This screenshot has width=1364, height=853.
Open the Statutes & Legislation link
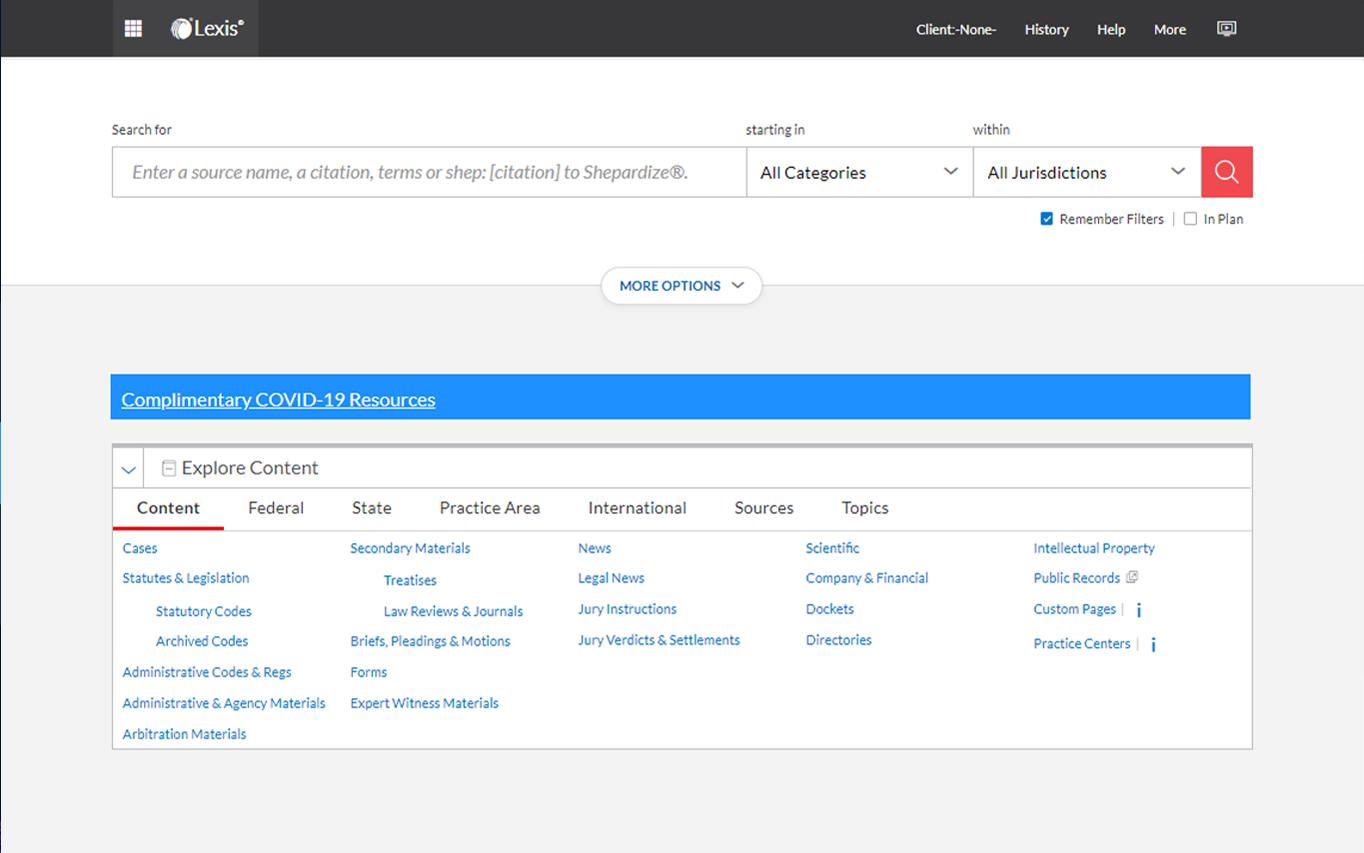pos(186,578)
